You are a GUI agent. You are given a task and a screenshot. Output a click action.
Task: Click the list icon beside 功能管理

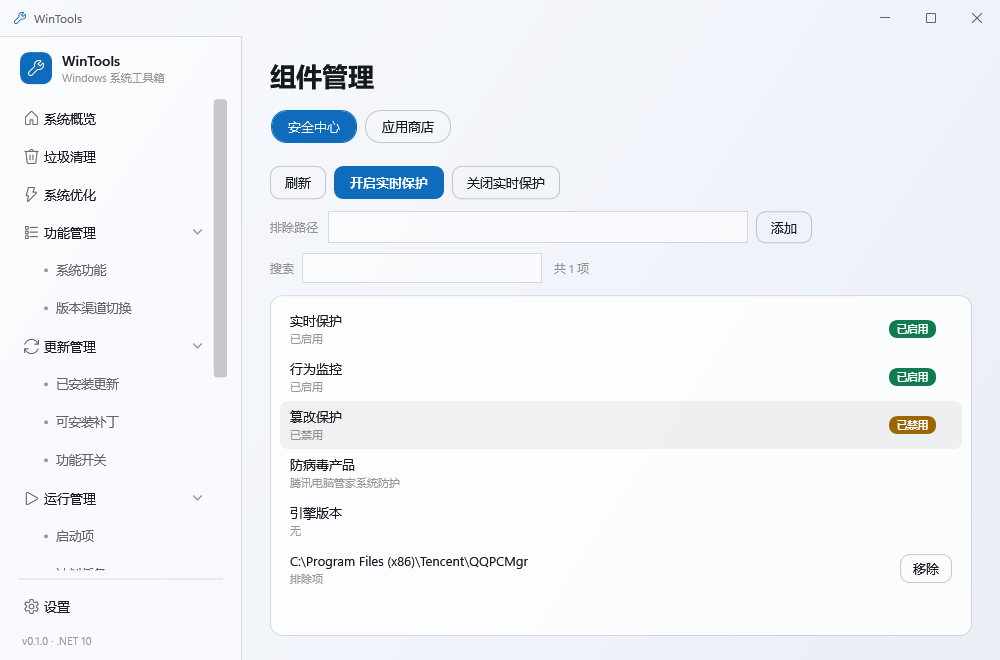(31, 233)
